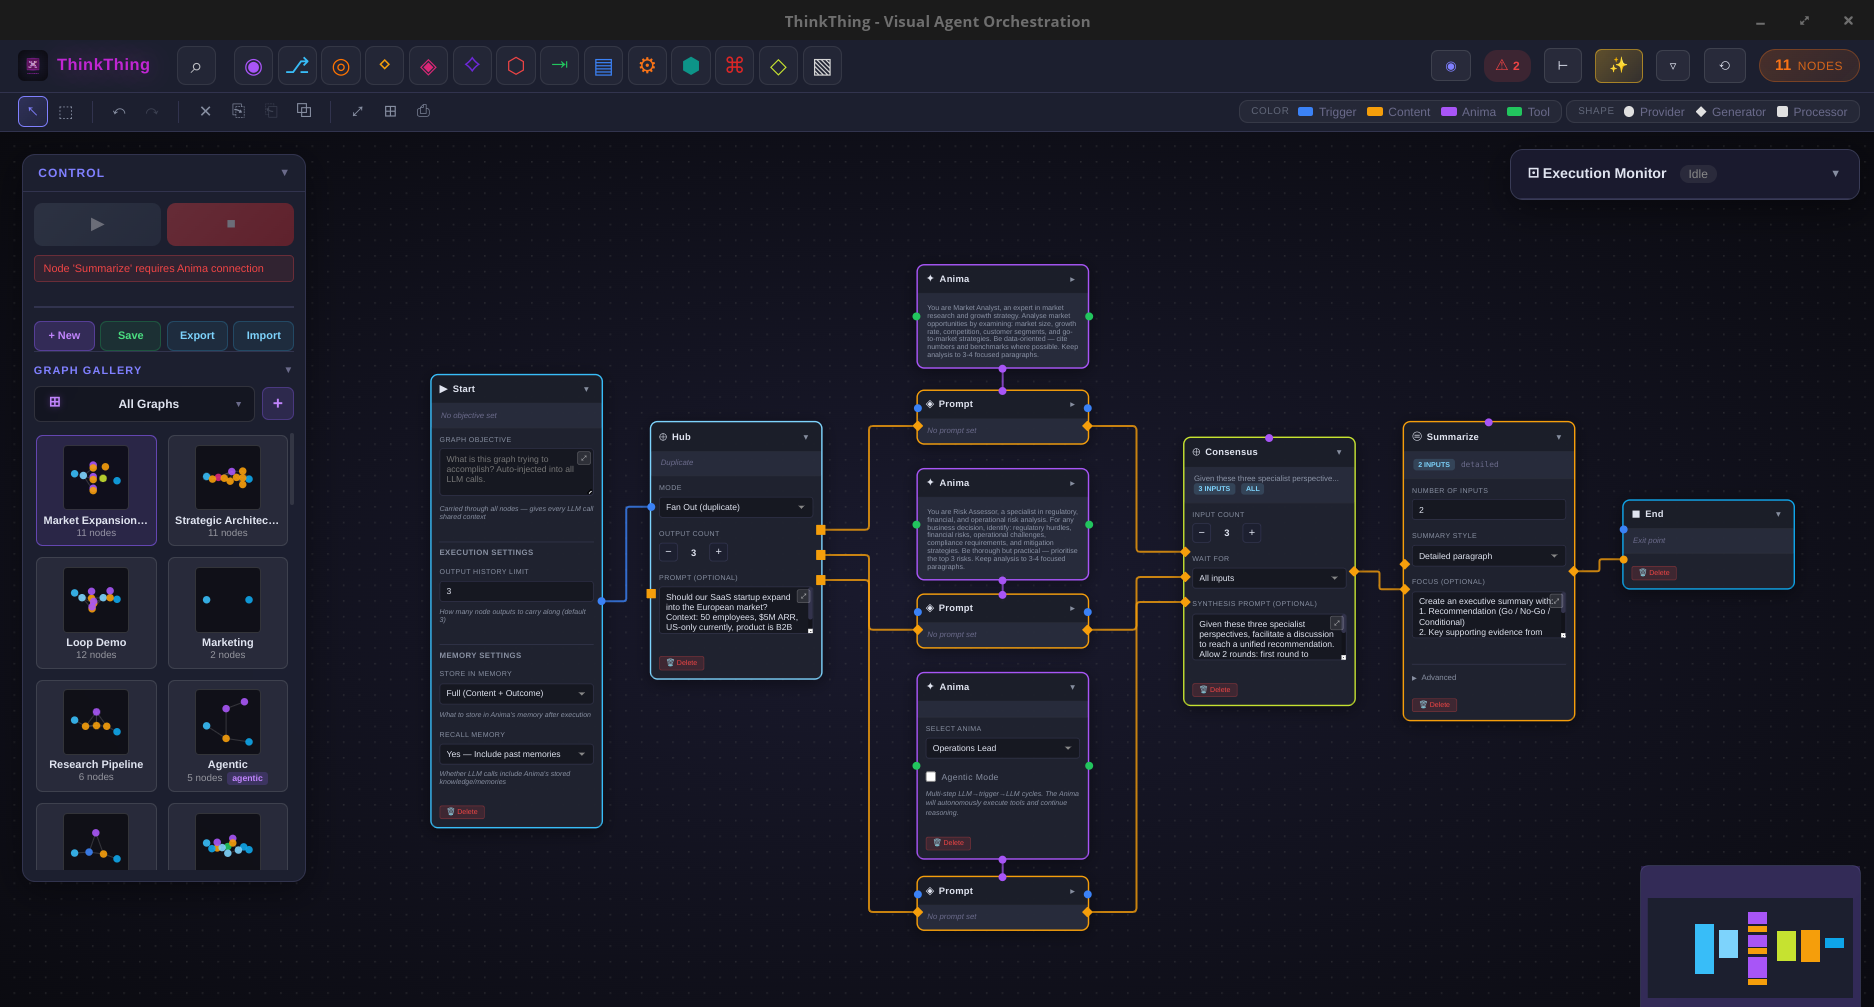Select the red command-symbol node tool
The image size is (1874, 1007).
[734, 66]
